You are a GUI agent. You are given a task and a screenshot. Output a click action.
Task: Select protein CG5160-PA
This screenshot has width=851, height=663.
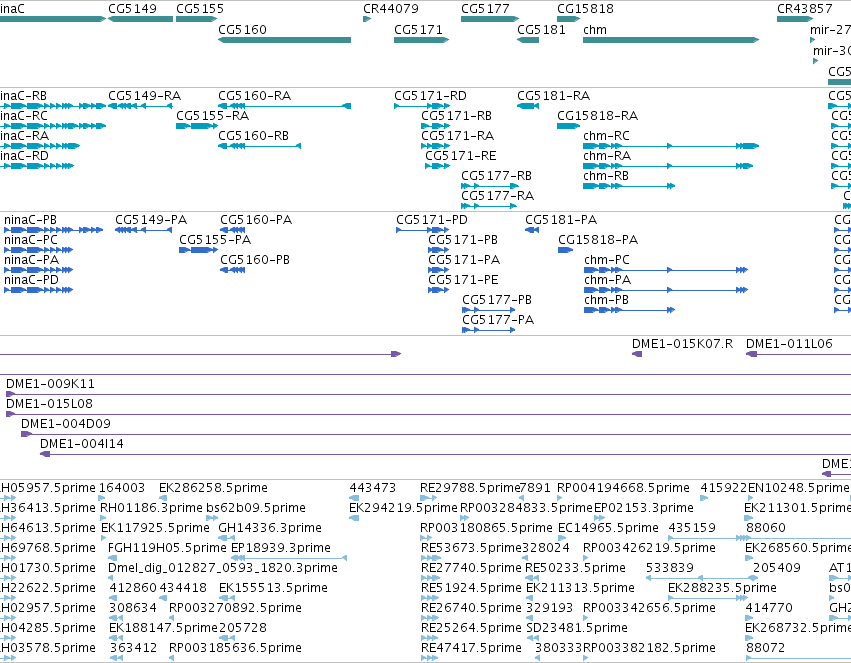tap(233, 230)
